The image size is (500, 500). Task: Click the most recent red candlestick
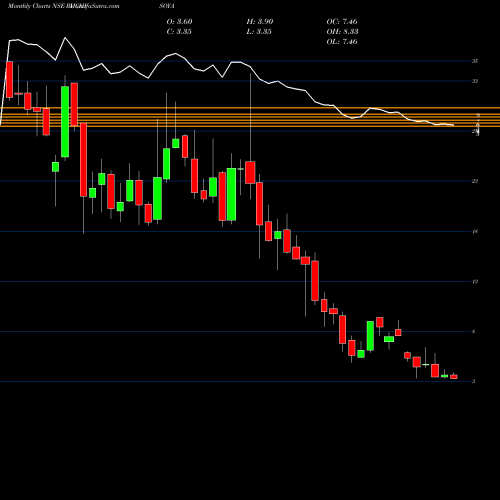[454, 377]
